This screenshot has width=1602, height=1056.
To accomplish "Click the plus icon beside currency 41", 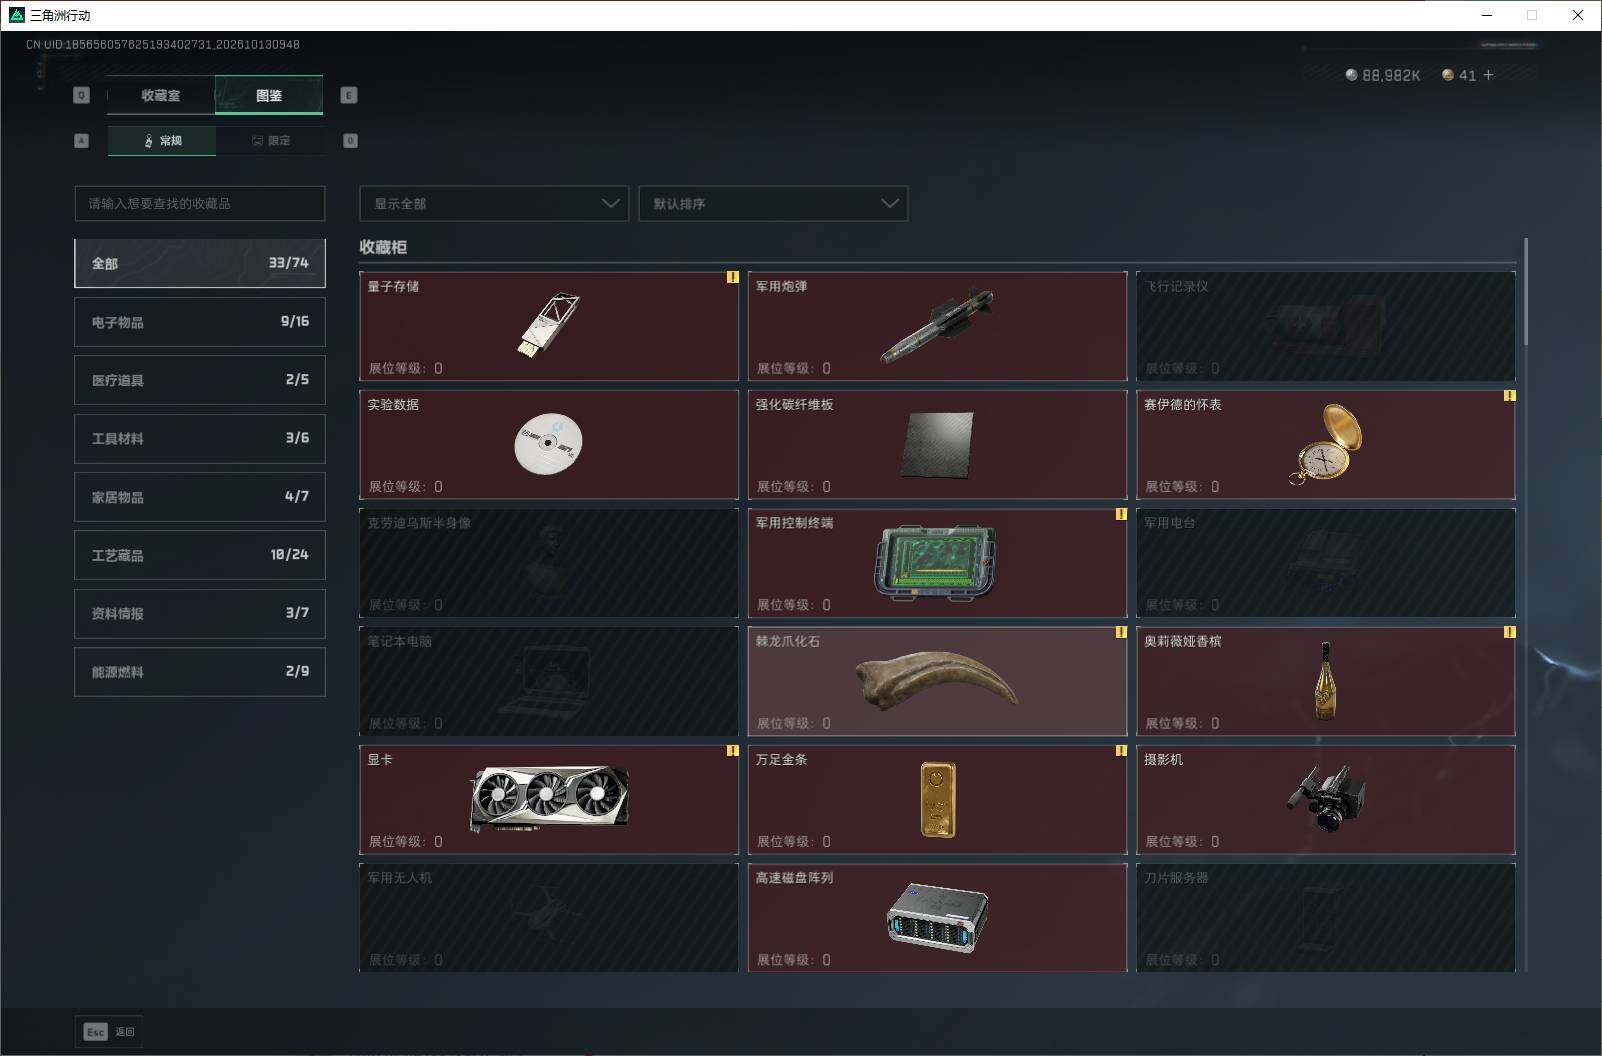I will (1488, 75).
